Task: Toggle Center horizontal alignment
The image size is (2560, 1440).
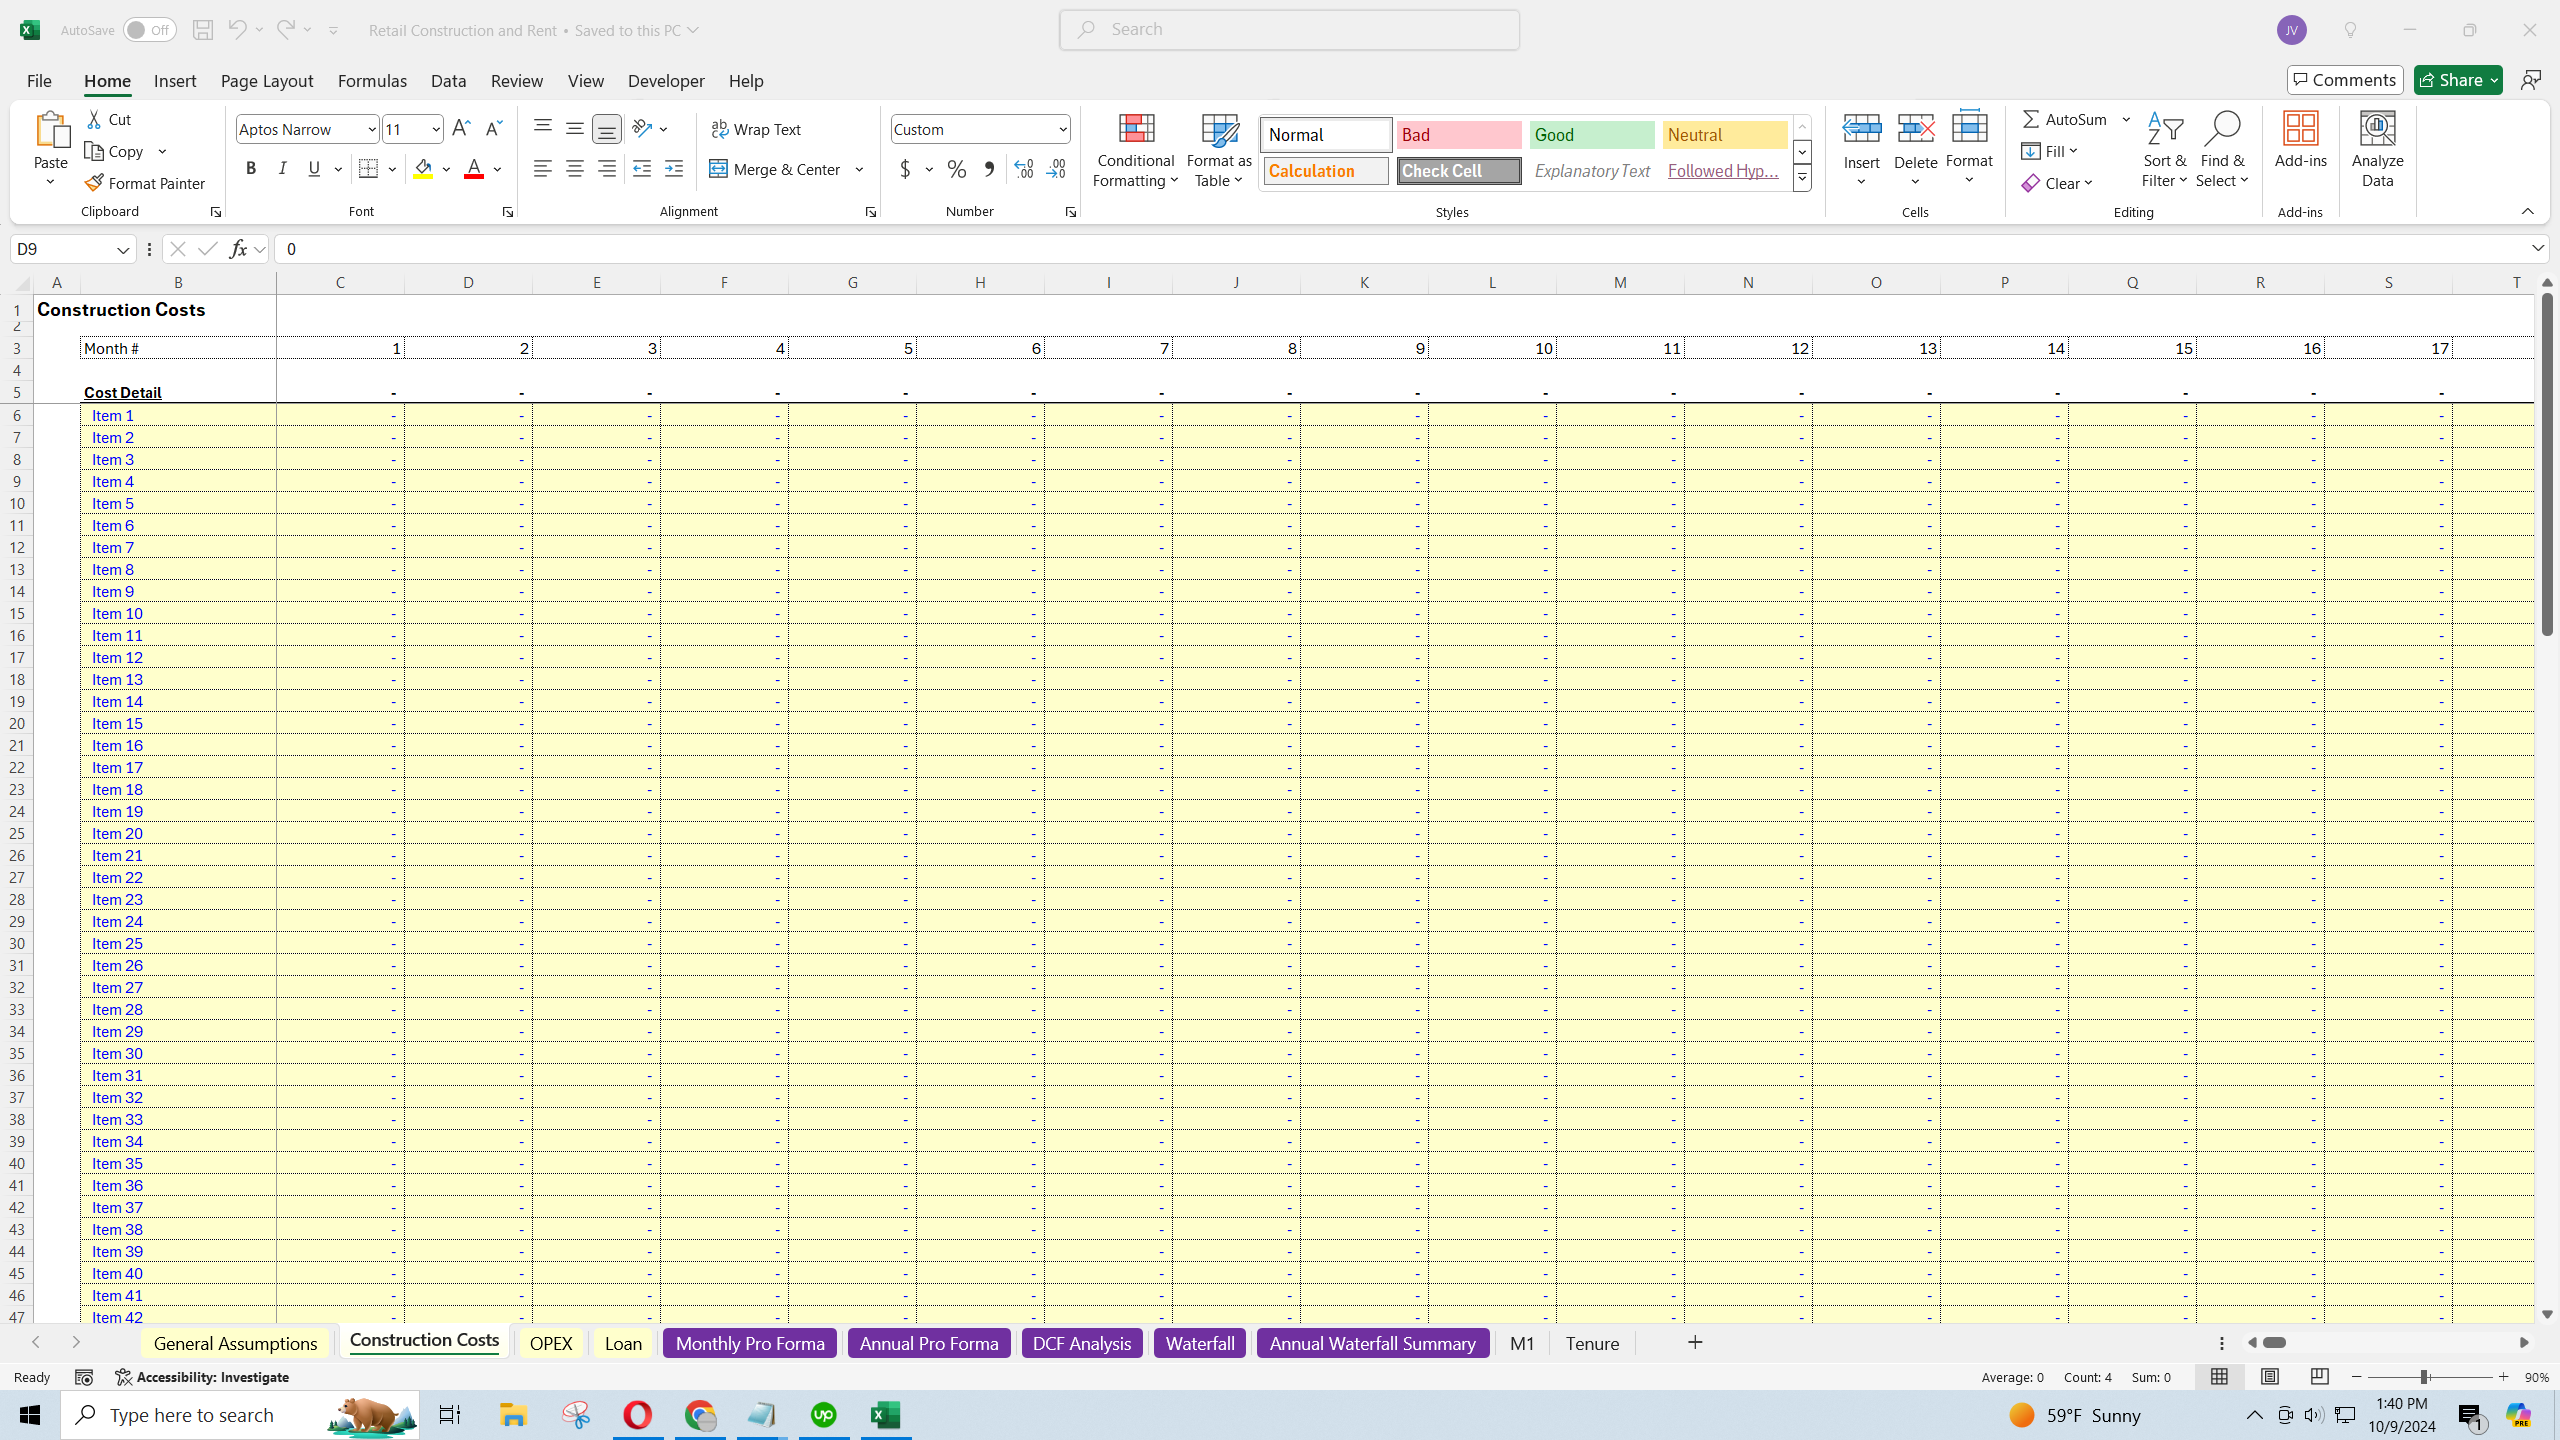Action: point(575,169)
